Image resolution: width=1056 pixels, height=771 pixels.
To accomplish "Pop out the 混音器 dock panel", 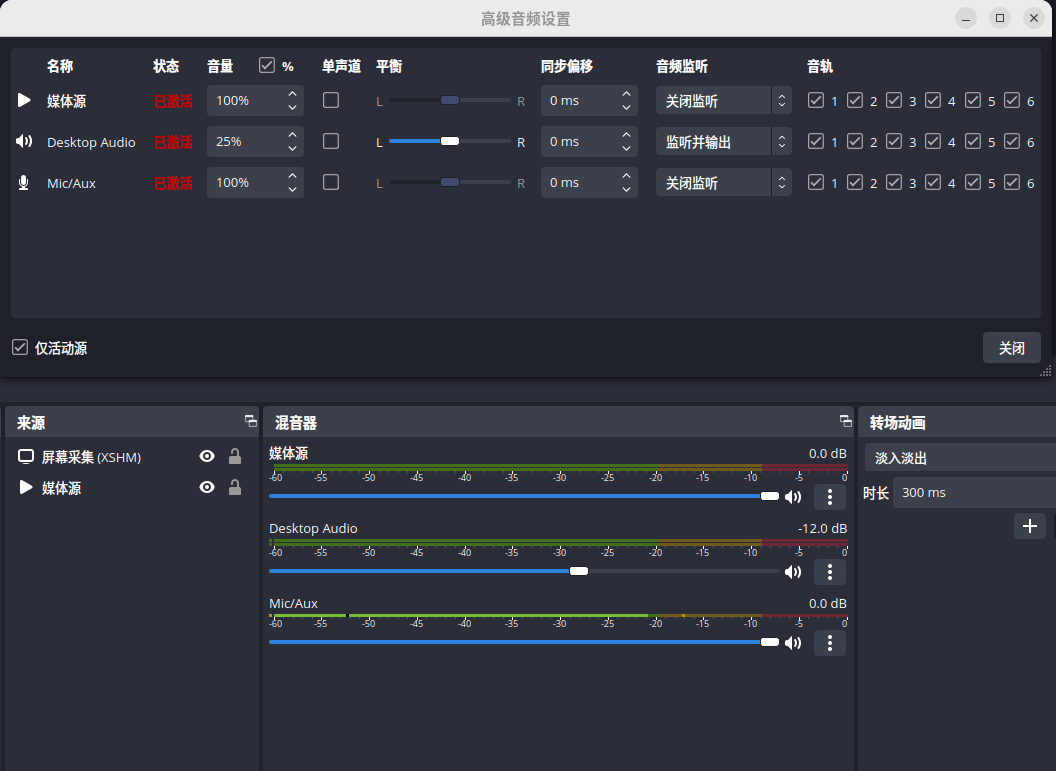I will click(x=846, y=422).
